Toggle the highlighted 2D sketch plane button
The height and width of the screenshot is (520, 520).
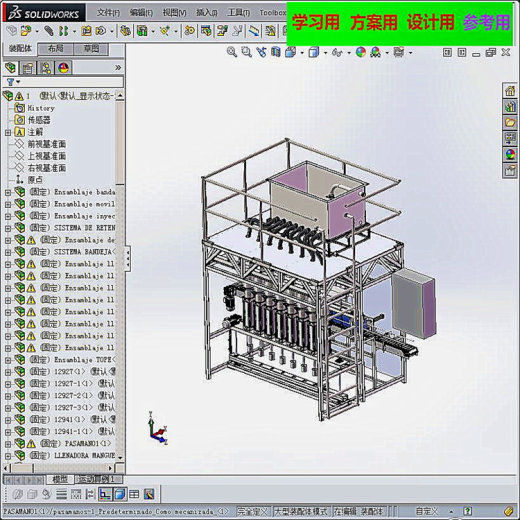(105, 494)
